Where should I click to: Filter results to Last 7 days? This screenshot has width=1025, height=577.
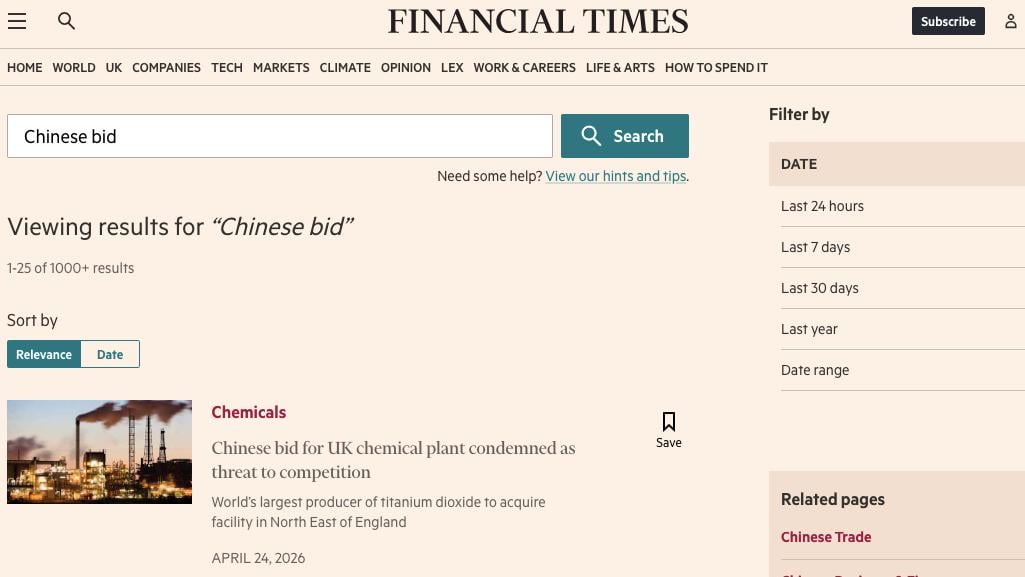[815, 247]
